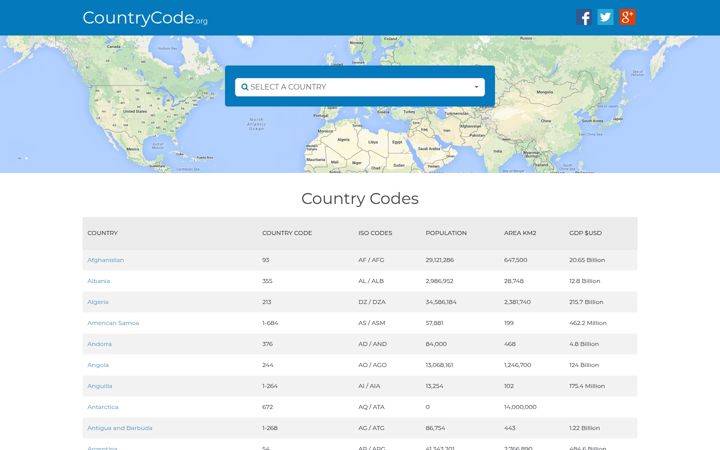Open the Anguilla country link
The height and width of the screenshot is (450, 720).
tap(100, 386)
